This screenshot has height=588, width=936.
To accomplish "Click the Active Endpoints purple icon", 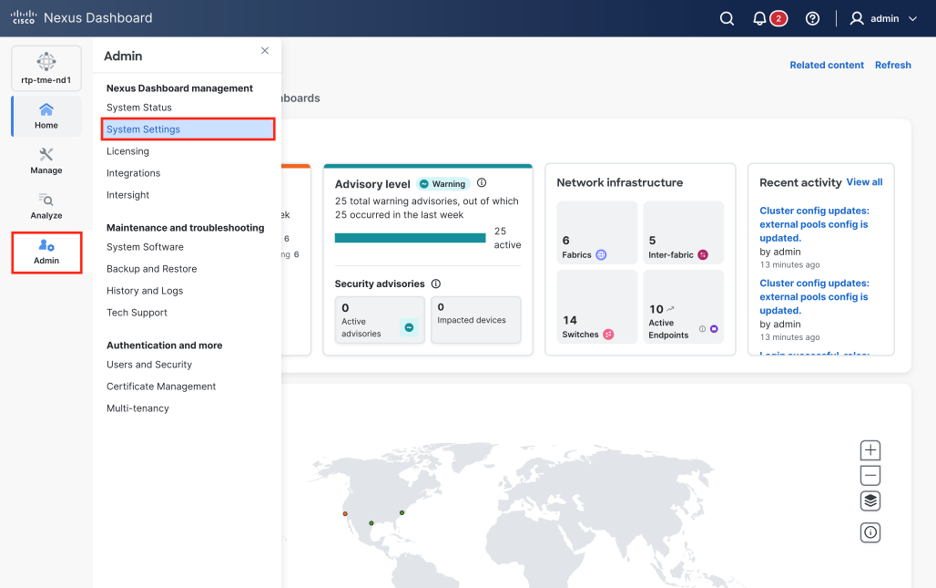I will pos(714,329).
